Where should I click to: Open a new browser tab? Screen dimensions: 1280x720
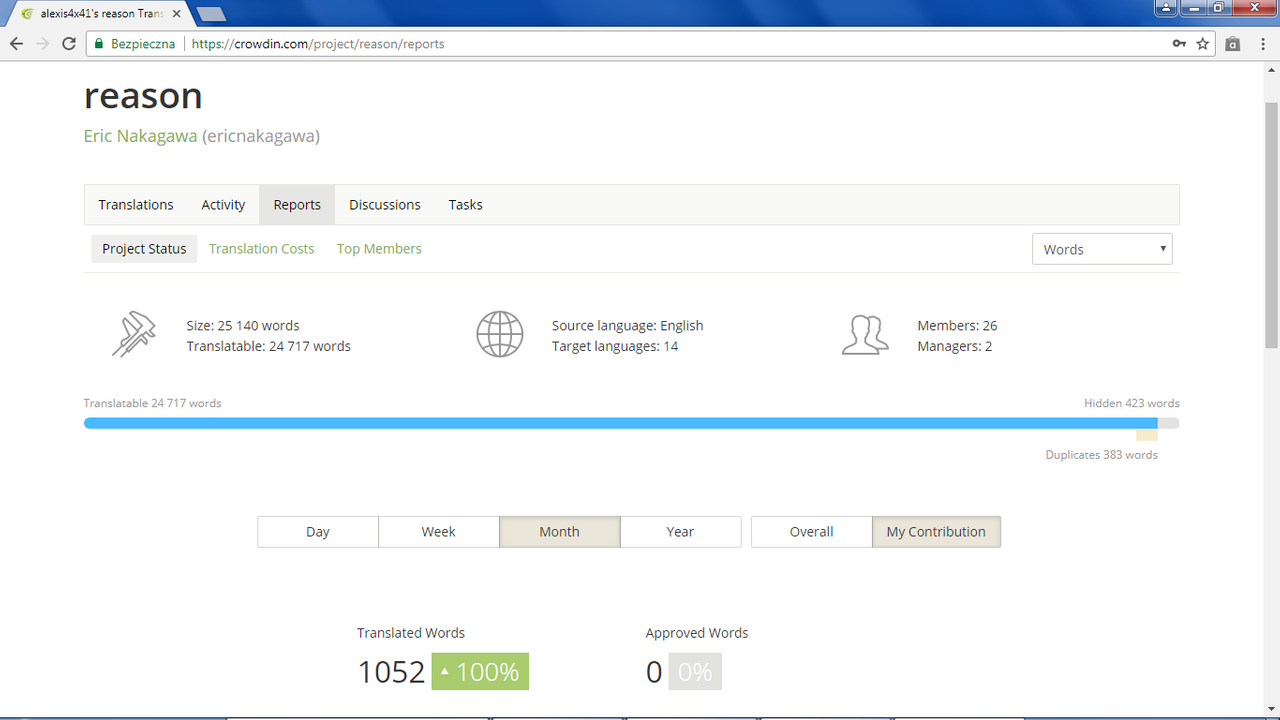pos(211,14)
